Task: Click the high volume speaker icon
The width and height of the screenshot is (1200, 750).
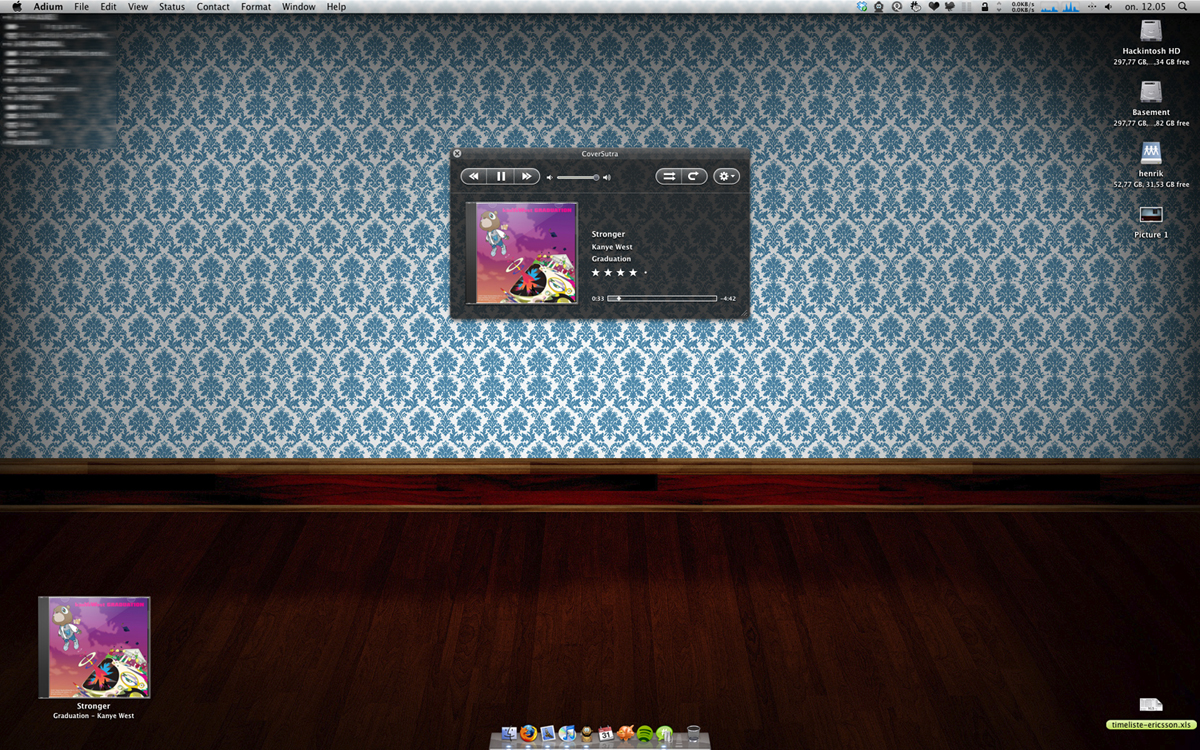Action: 607,177
